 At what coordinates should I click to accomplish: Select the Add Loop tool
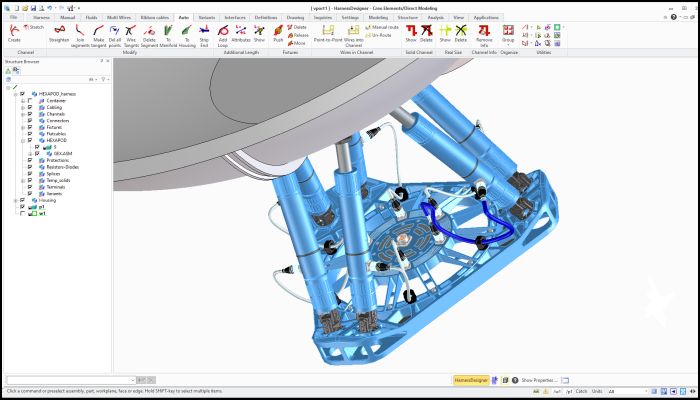223,34
